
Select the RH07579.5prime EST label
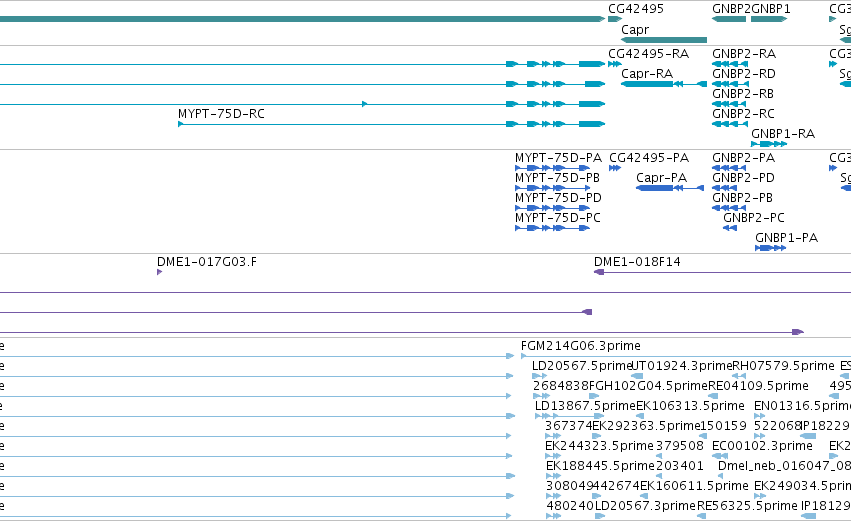point(783,366)
